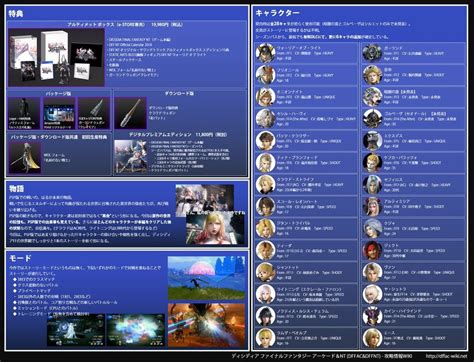Select the Golbez (ゴルベーザ) portrait

372,119
